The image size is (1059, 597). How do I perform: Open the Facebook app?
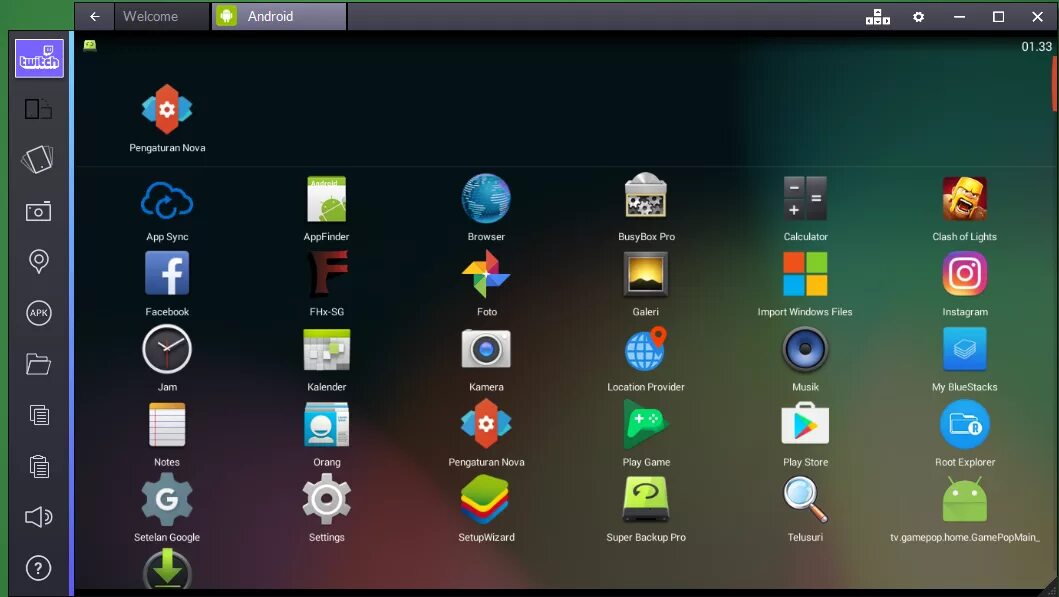point(167,284)
